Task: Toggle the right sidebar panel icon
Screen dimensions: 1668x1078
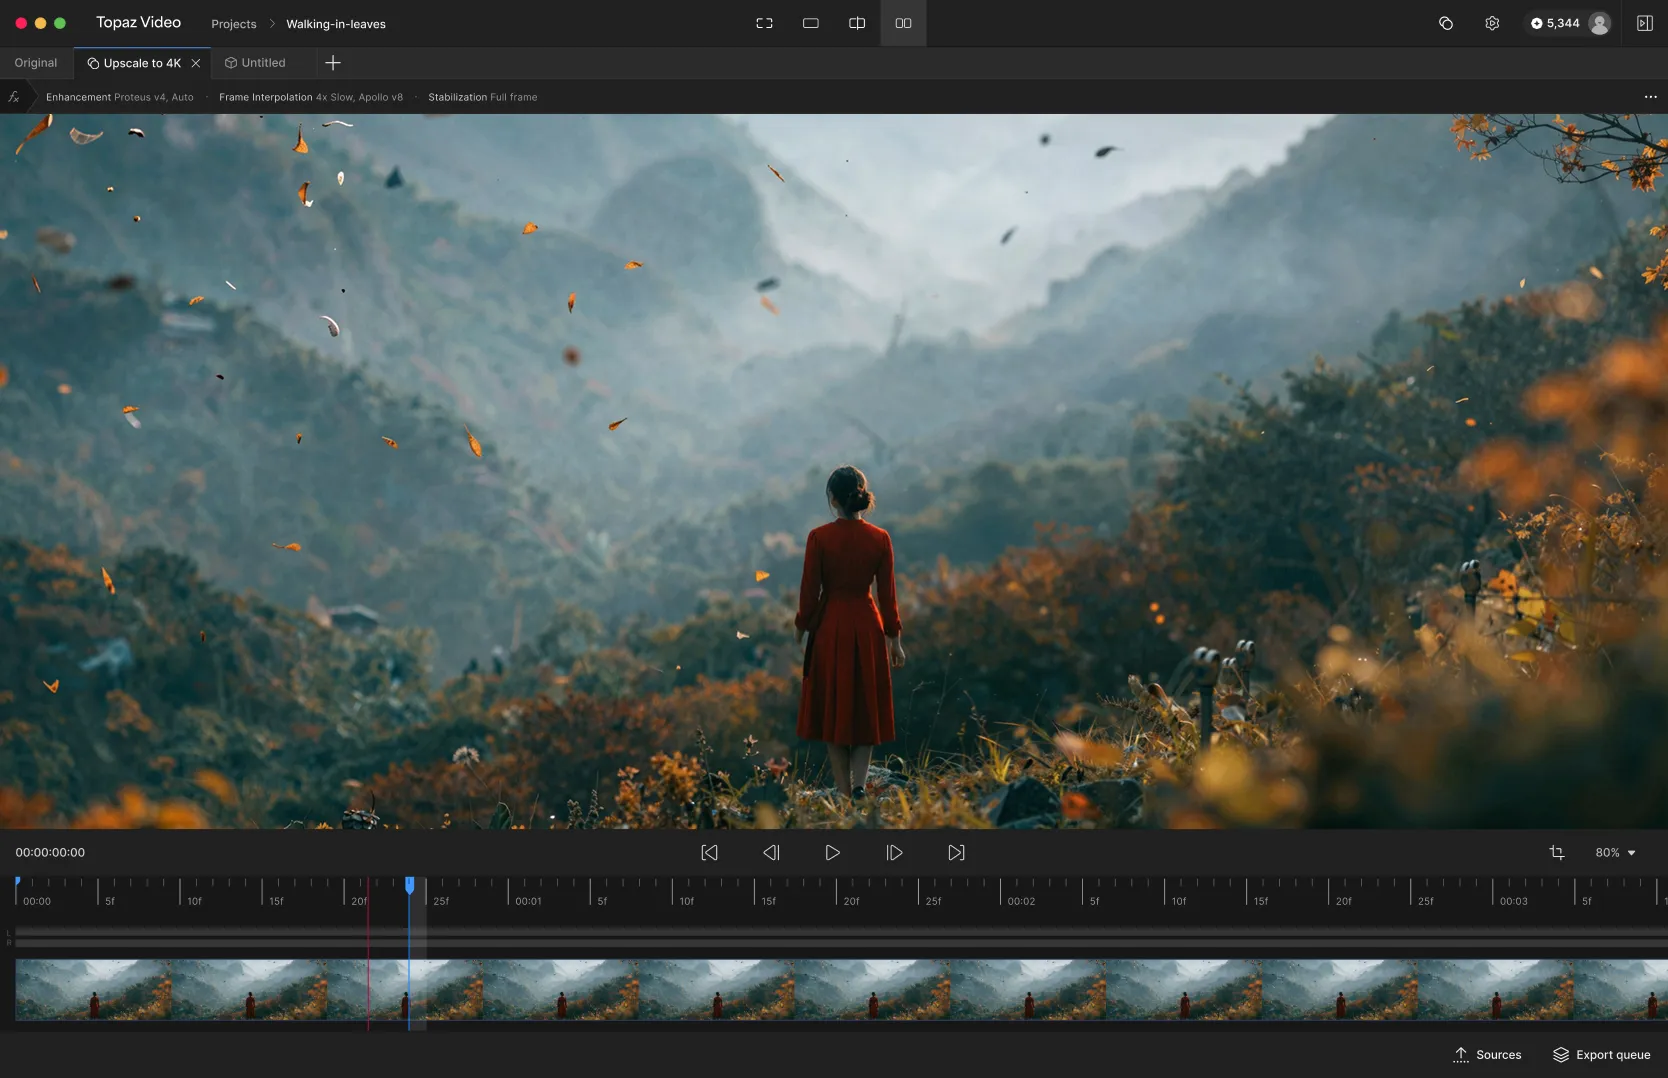Action: 1645,23
